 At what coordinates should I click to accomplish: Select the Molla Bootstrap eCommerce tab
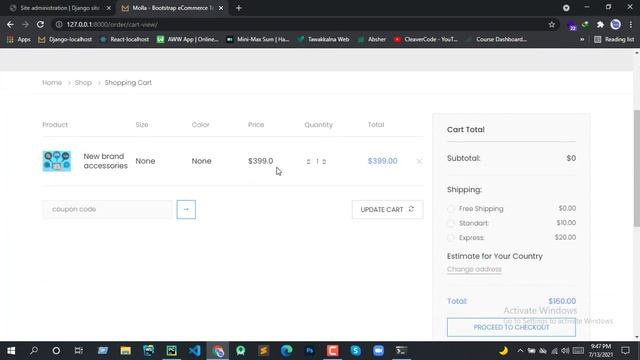click(173, 8)
